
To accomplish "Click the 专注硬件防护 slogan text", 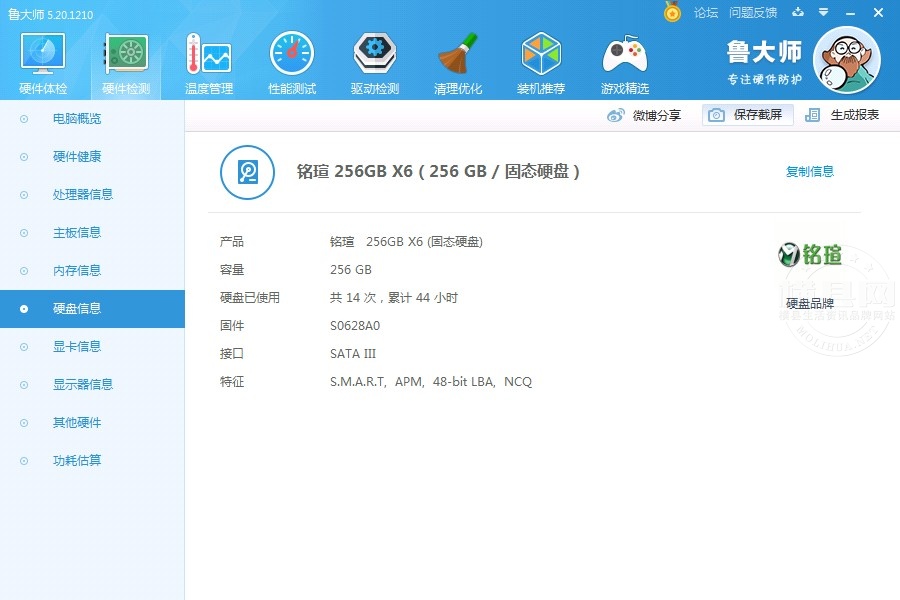I will (x=765, y=79).
